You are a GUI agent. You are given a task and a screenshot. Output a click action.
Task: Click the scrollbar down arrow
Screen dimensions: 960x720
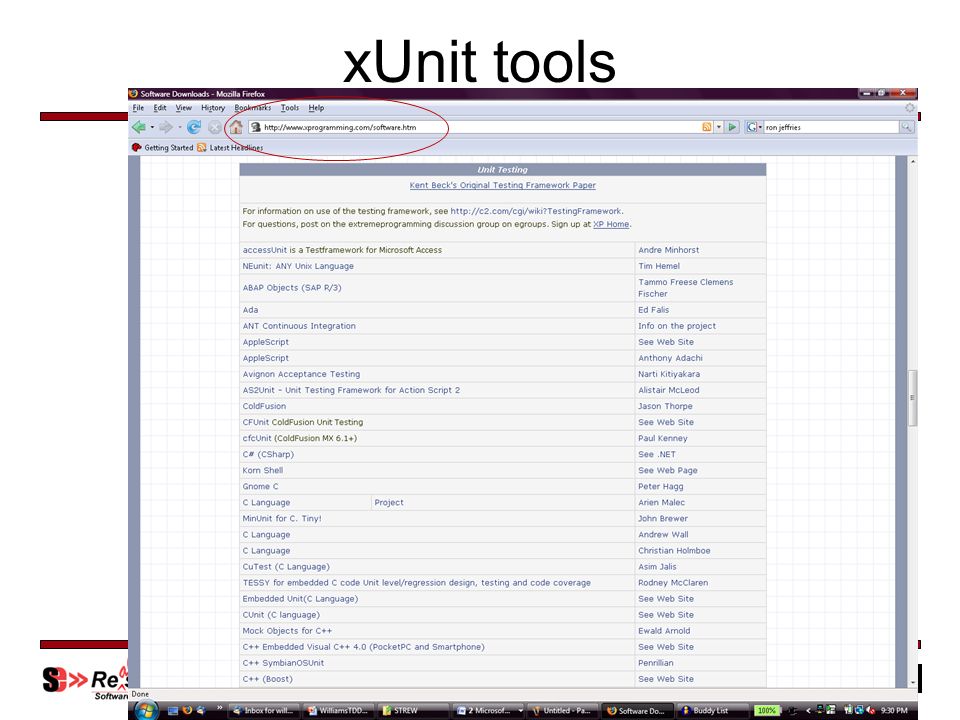913,682
